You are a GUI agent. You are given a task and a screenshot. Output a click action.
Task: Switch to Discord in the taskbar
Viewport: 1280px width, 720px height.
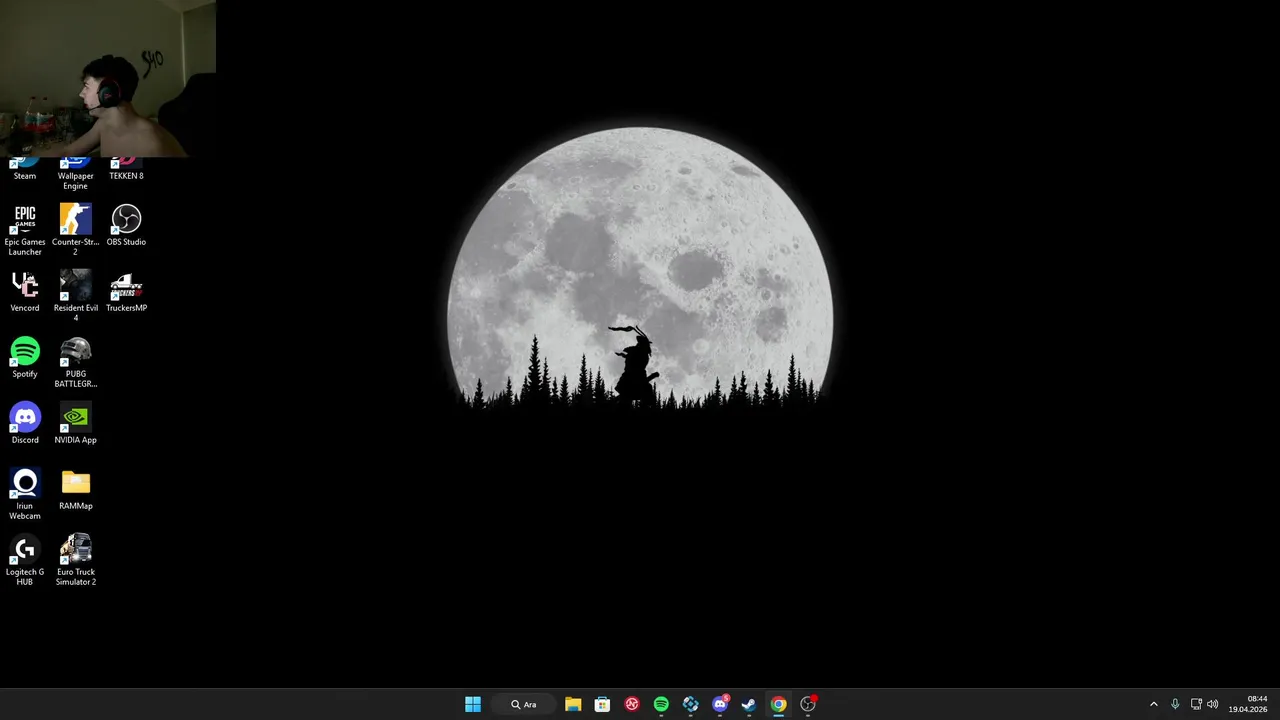pyautogui.click(x=720, y=704)
